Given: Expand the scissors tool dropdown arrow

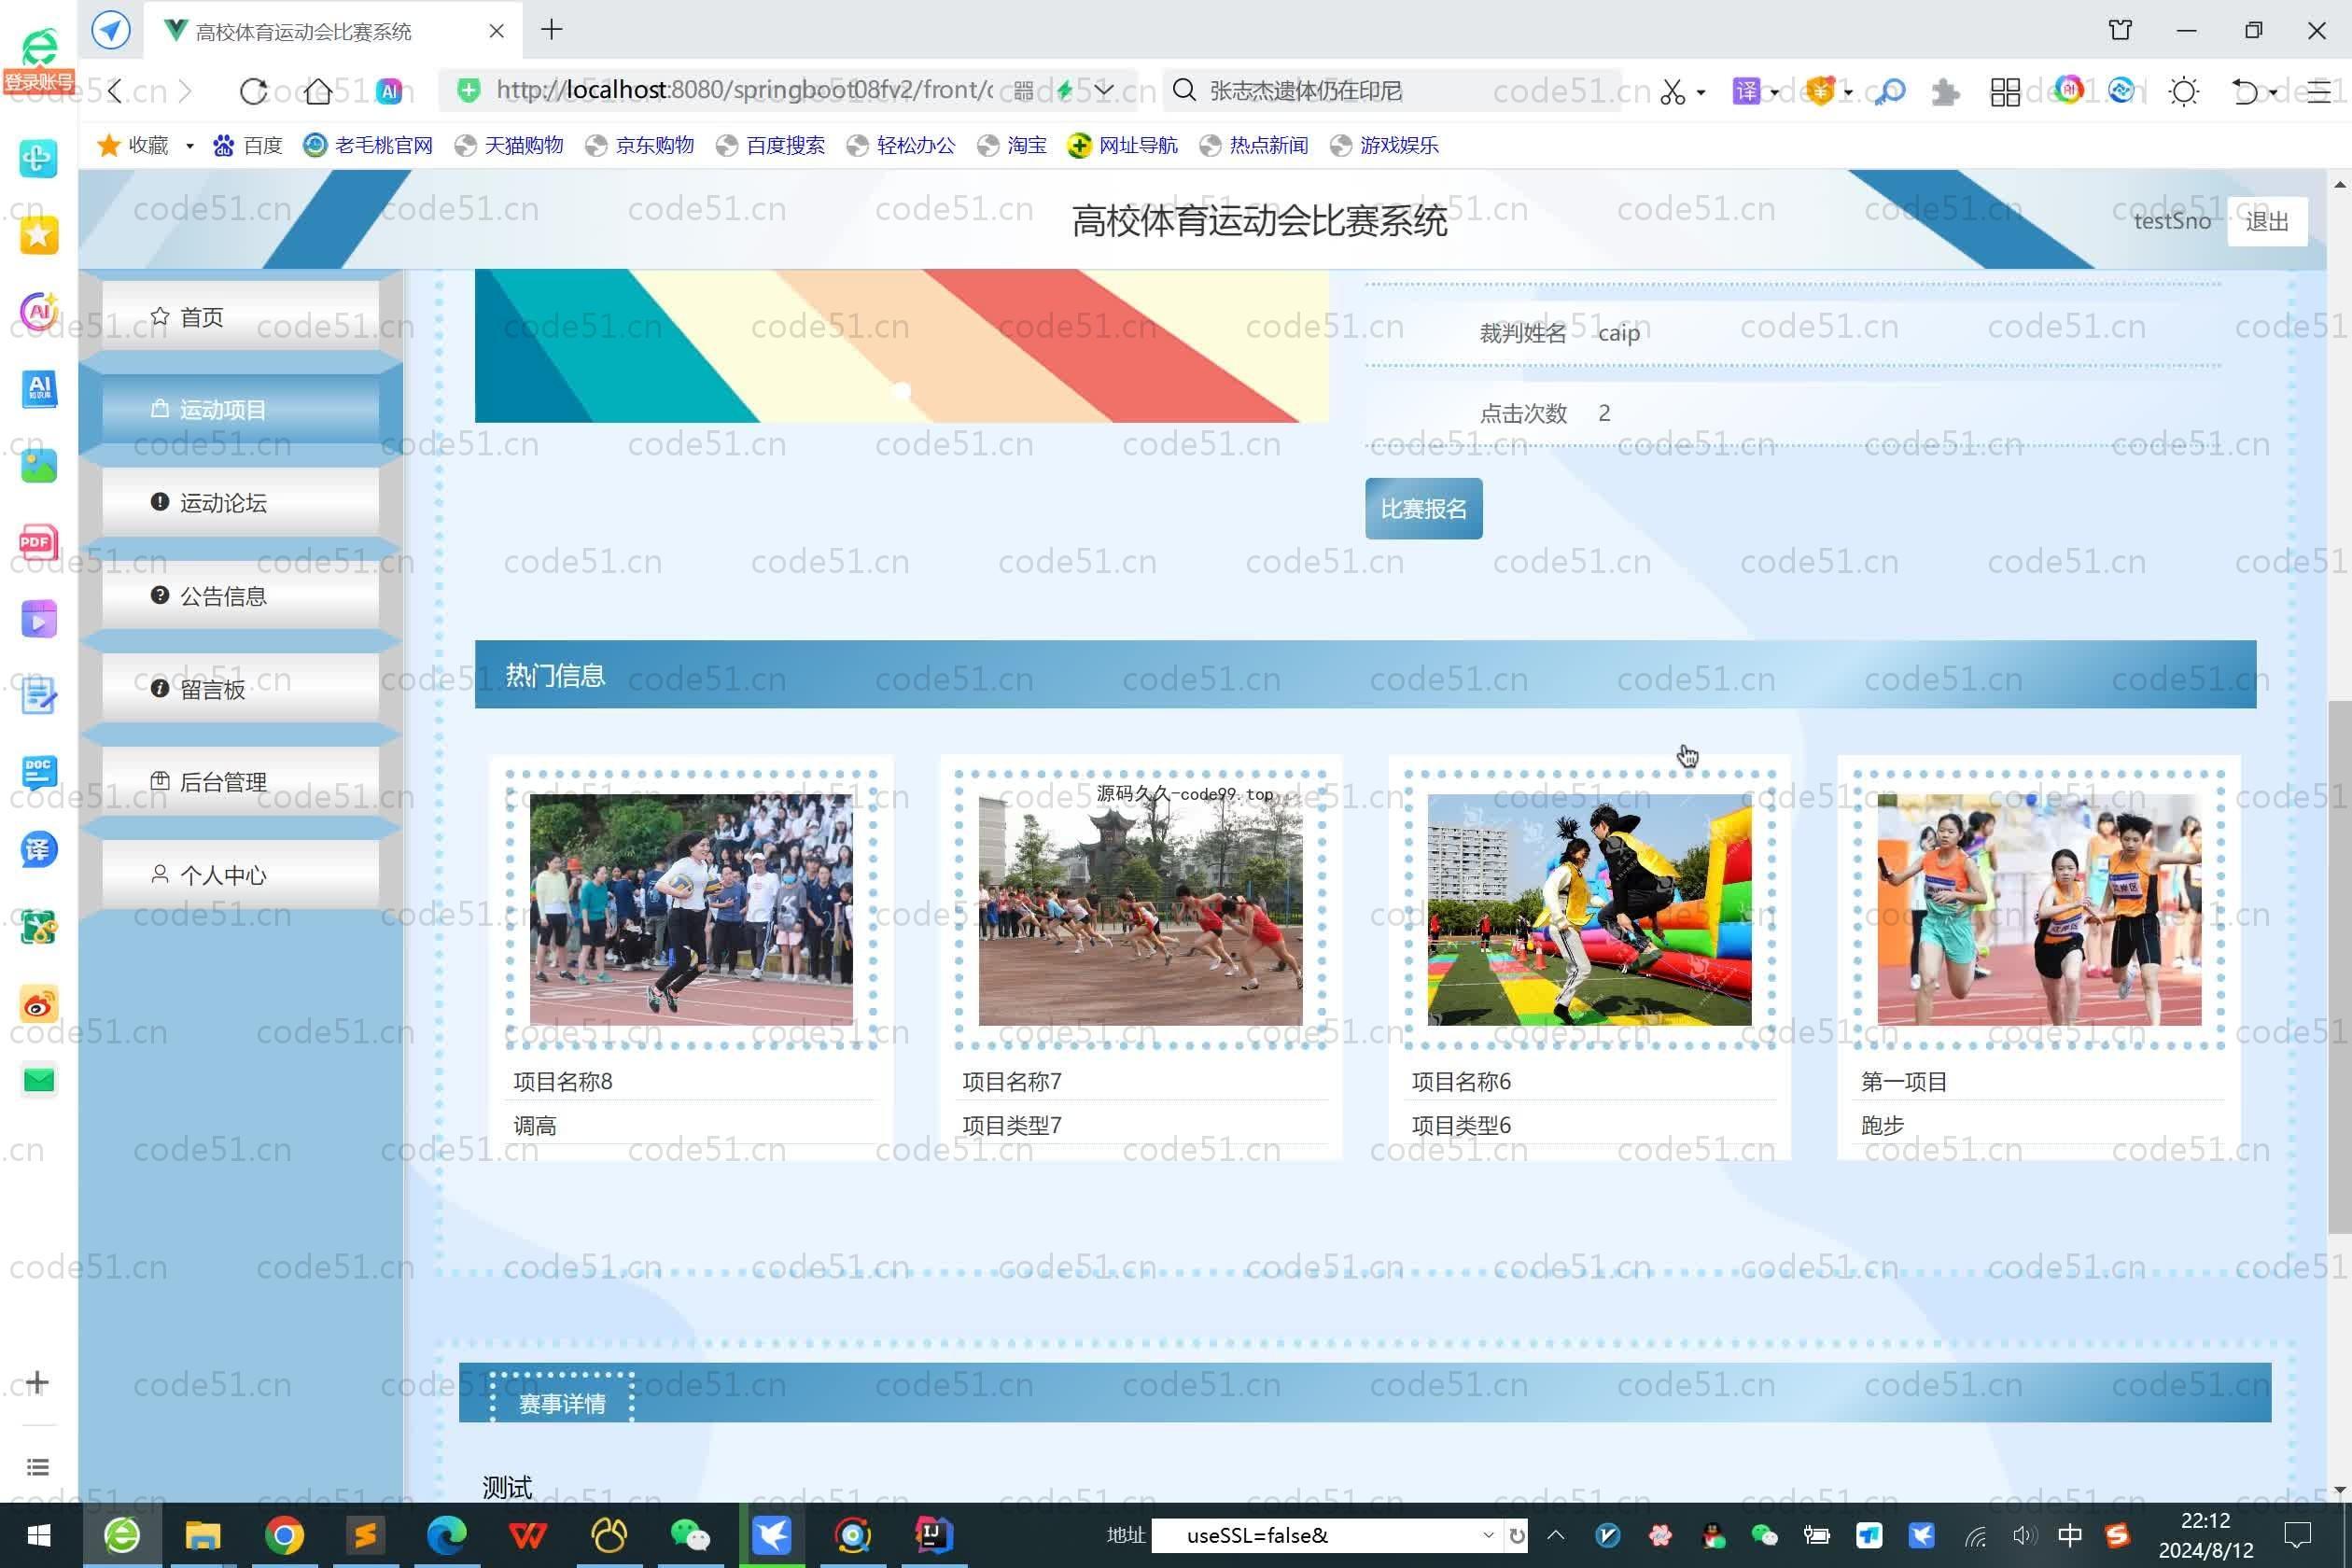Looking at the screenshot, I should (1700, 93).
